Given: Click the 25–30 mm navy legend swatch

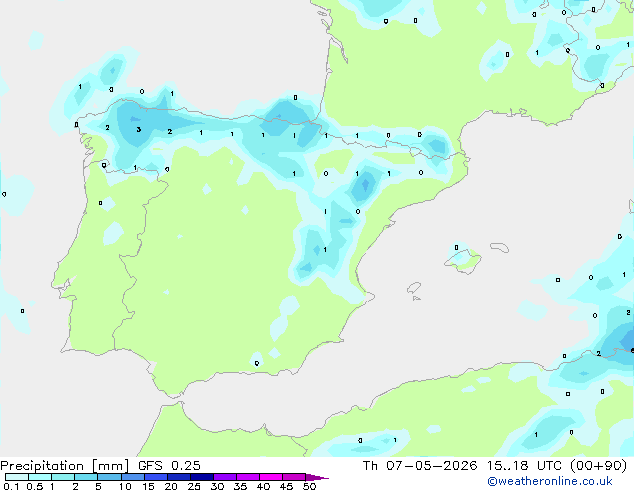Looking at the screenshot, I should coord(201,477).
